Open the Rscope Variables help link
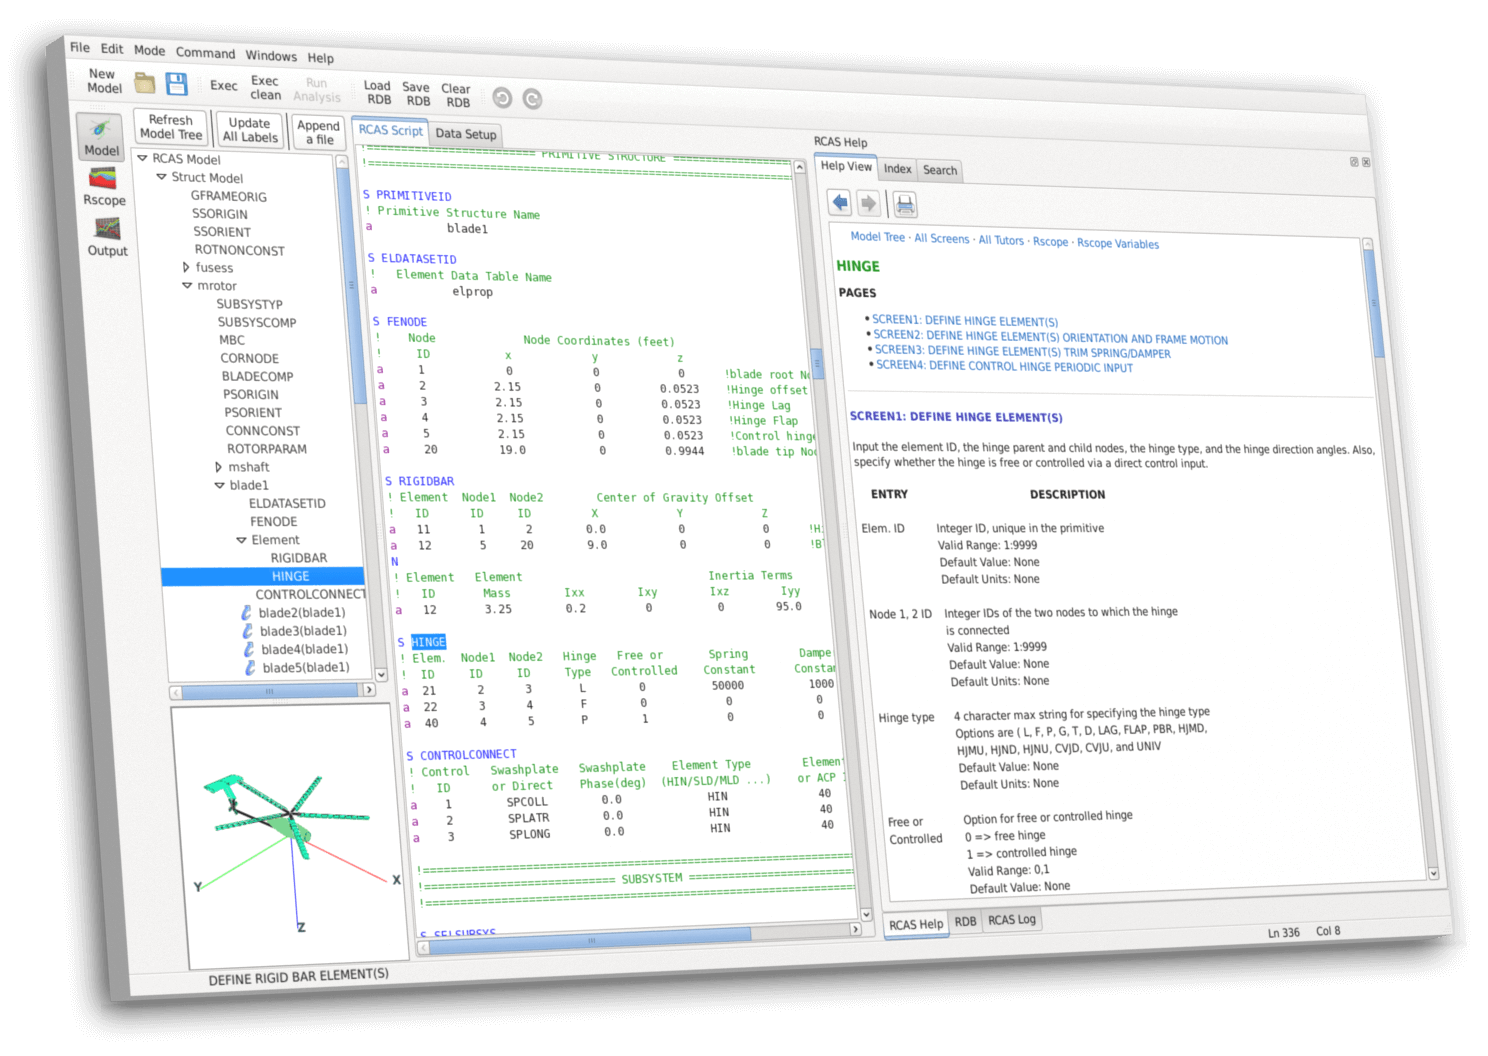 pyautogui.click(x=1118, y=243)
